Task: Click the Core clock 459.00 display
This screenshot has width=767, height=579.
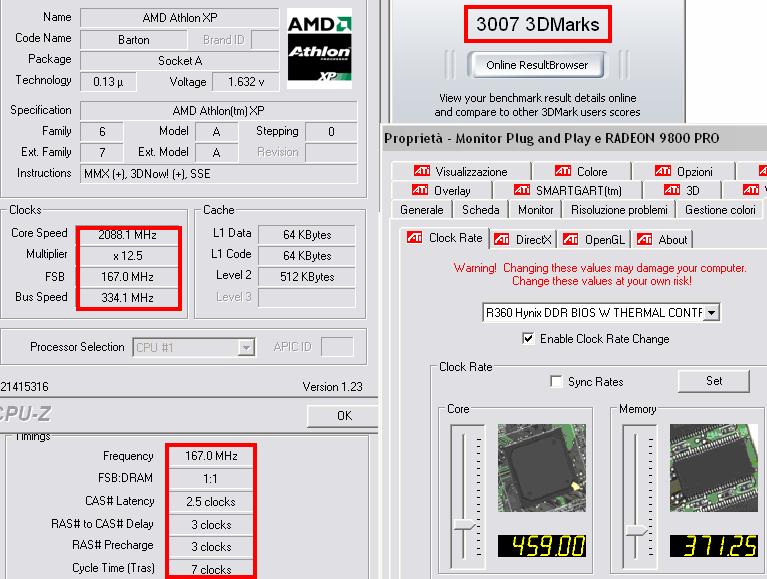Action: (x=541, y=546)
